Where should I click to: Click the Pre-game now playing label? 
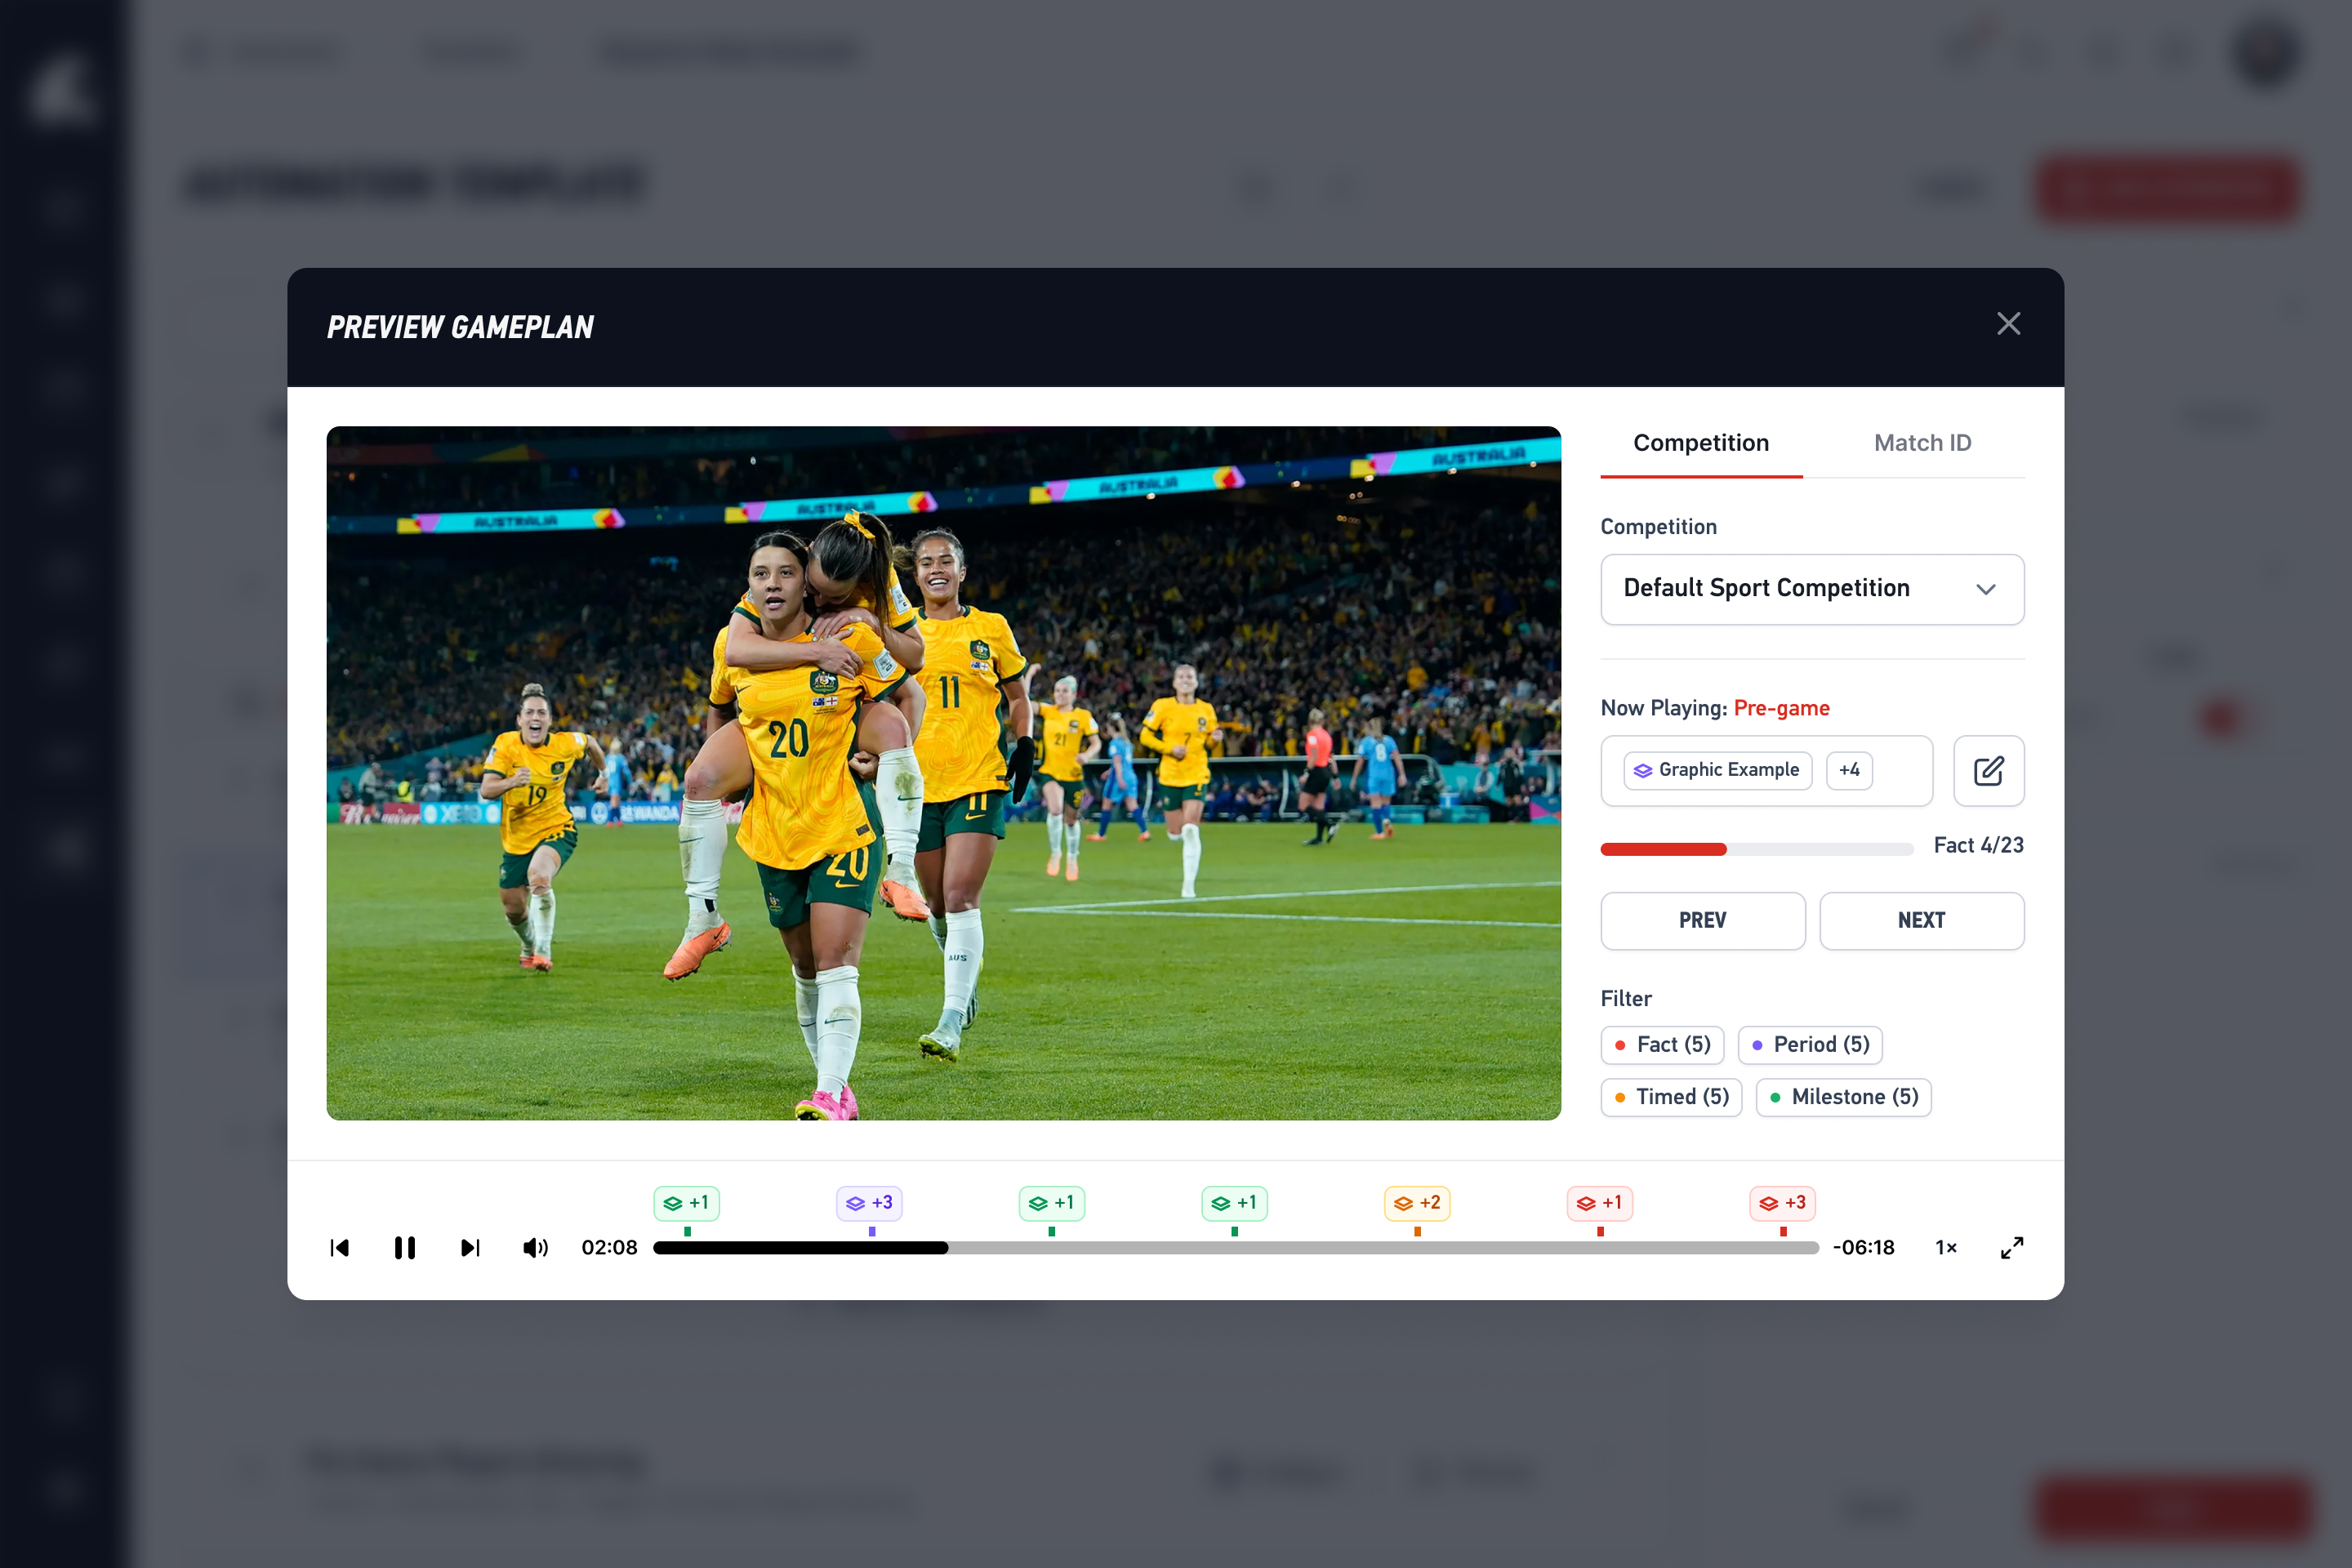tap(1781, 708)
